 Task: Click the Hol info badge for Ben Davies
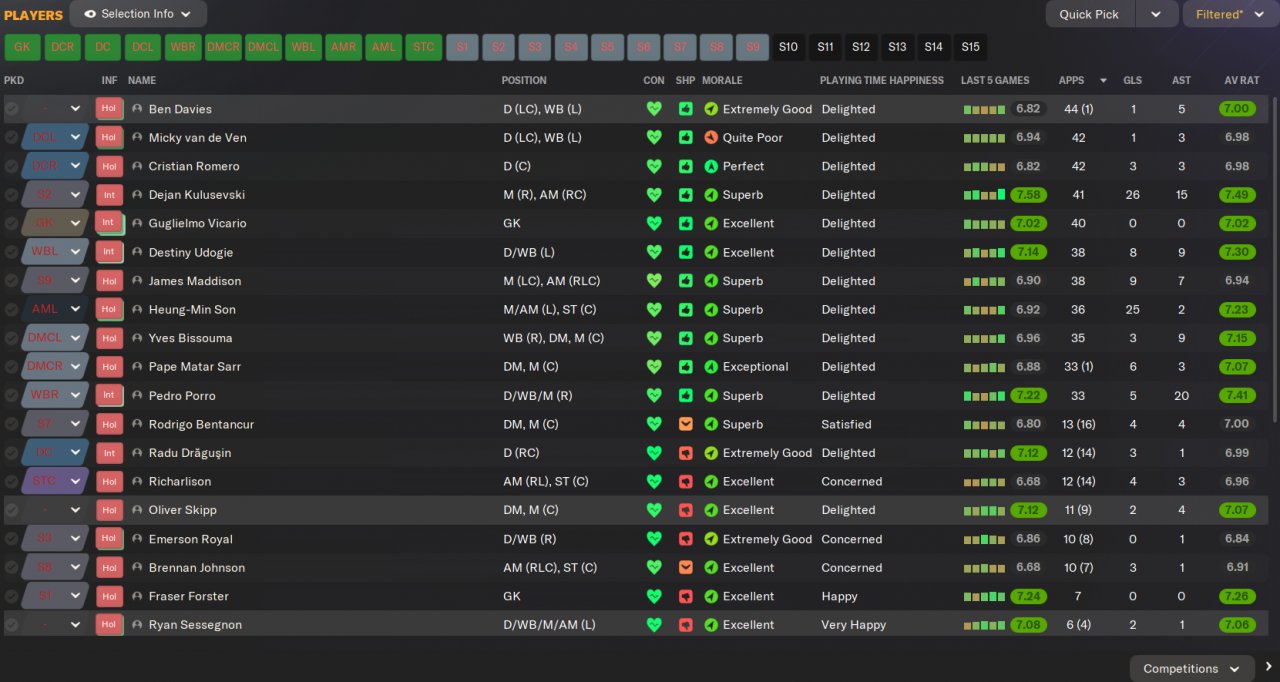(x=109, y=109)
